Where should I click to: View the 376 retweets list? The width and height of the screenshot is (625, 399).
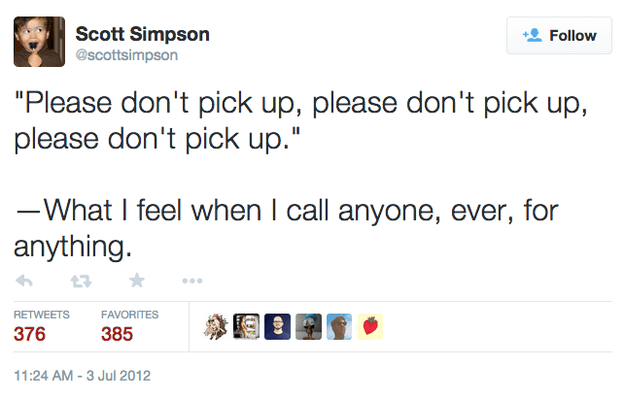[x=29, y=334]
